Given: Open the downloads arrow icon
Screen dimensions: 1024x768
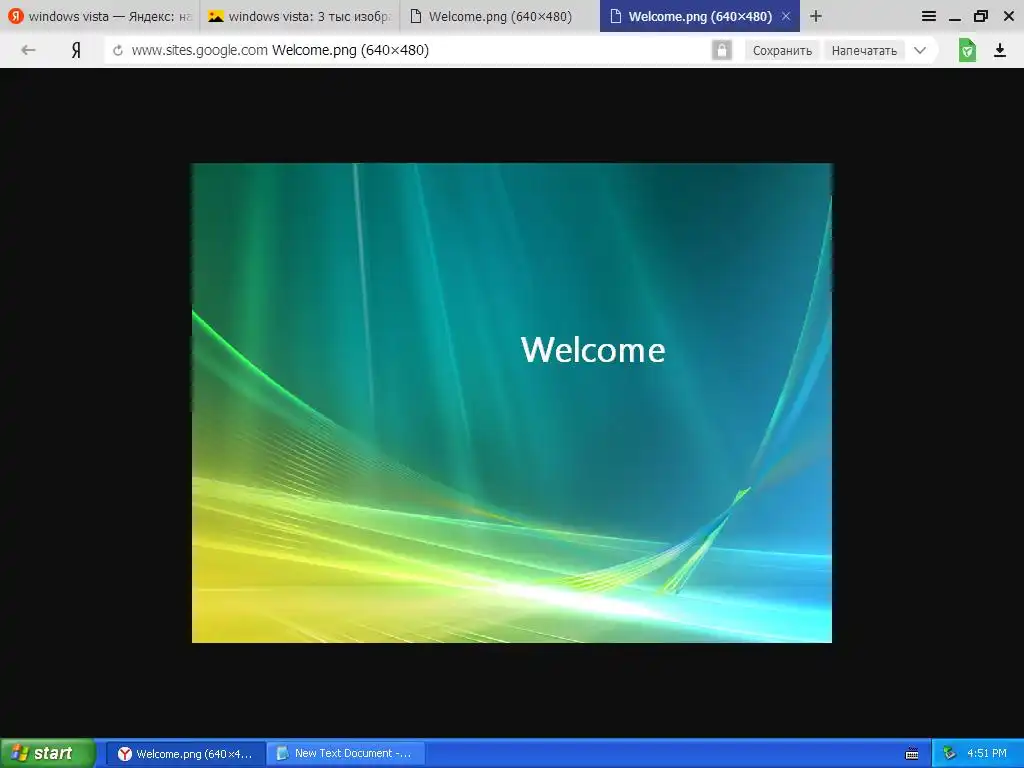Looking at the screenshot, I should tap(1000, 50).
